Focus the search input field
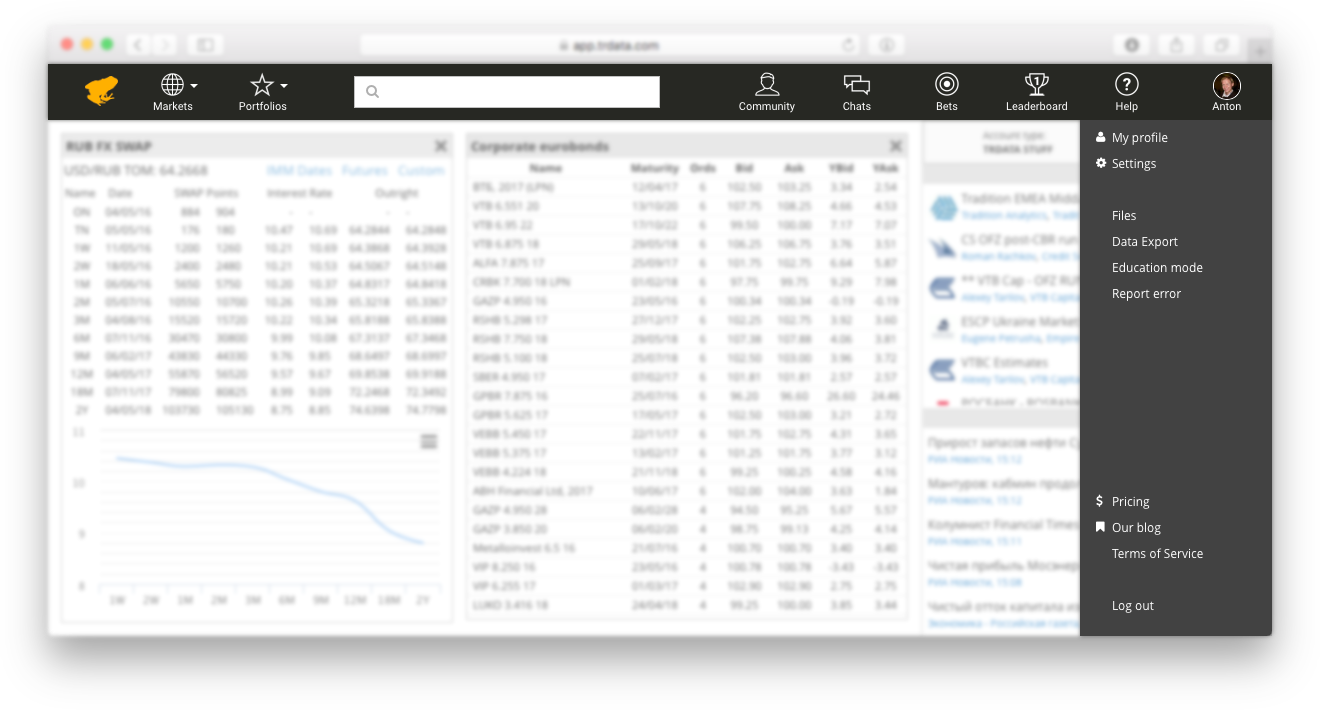This screenshot has width=1320, height=710. tap(507, 91)
